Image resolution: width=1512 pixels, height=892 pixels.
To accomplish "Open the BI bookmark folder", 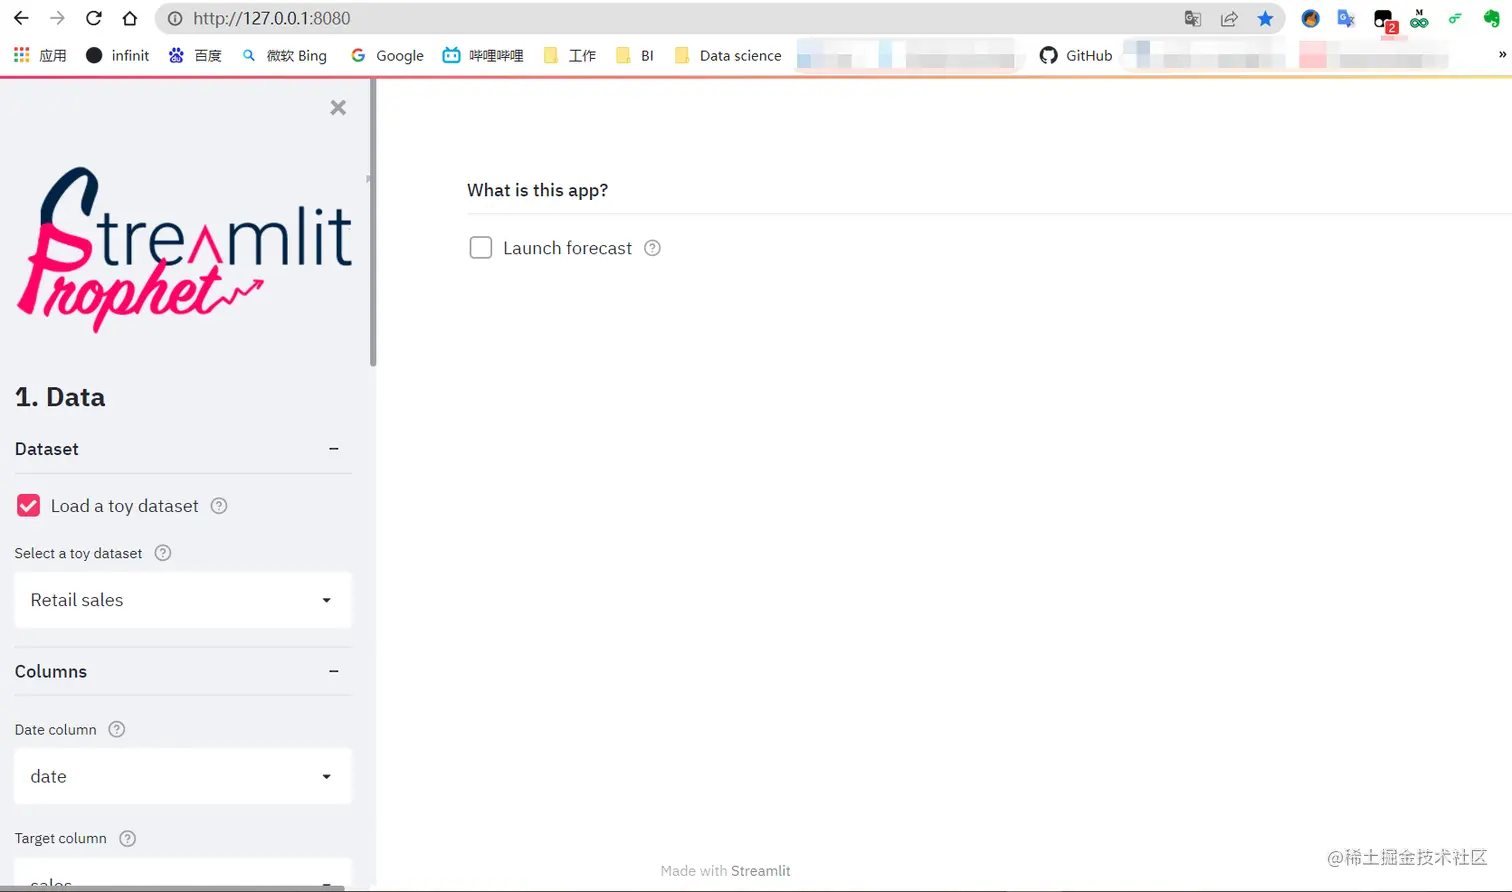I will 635,55.
